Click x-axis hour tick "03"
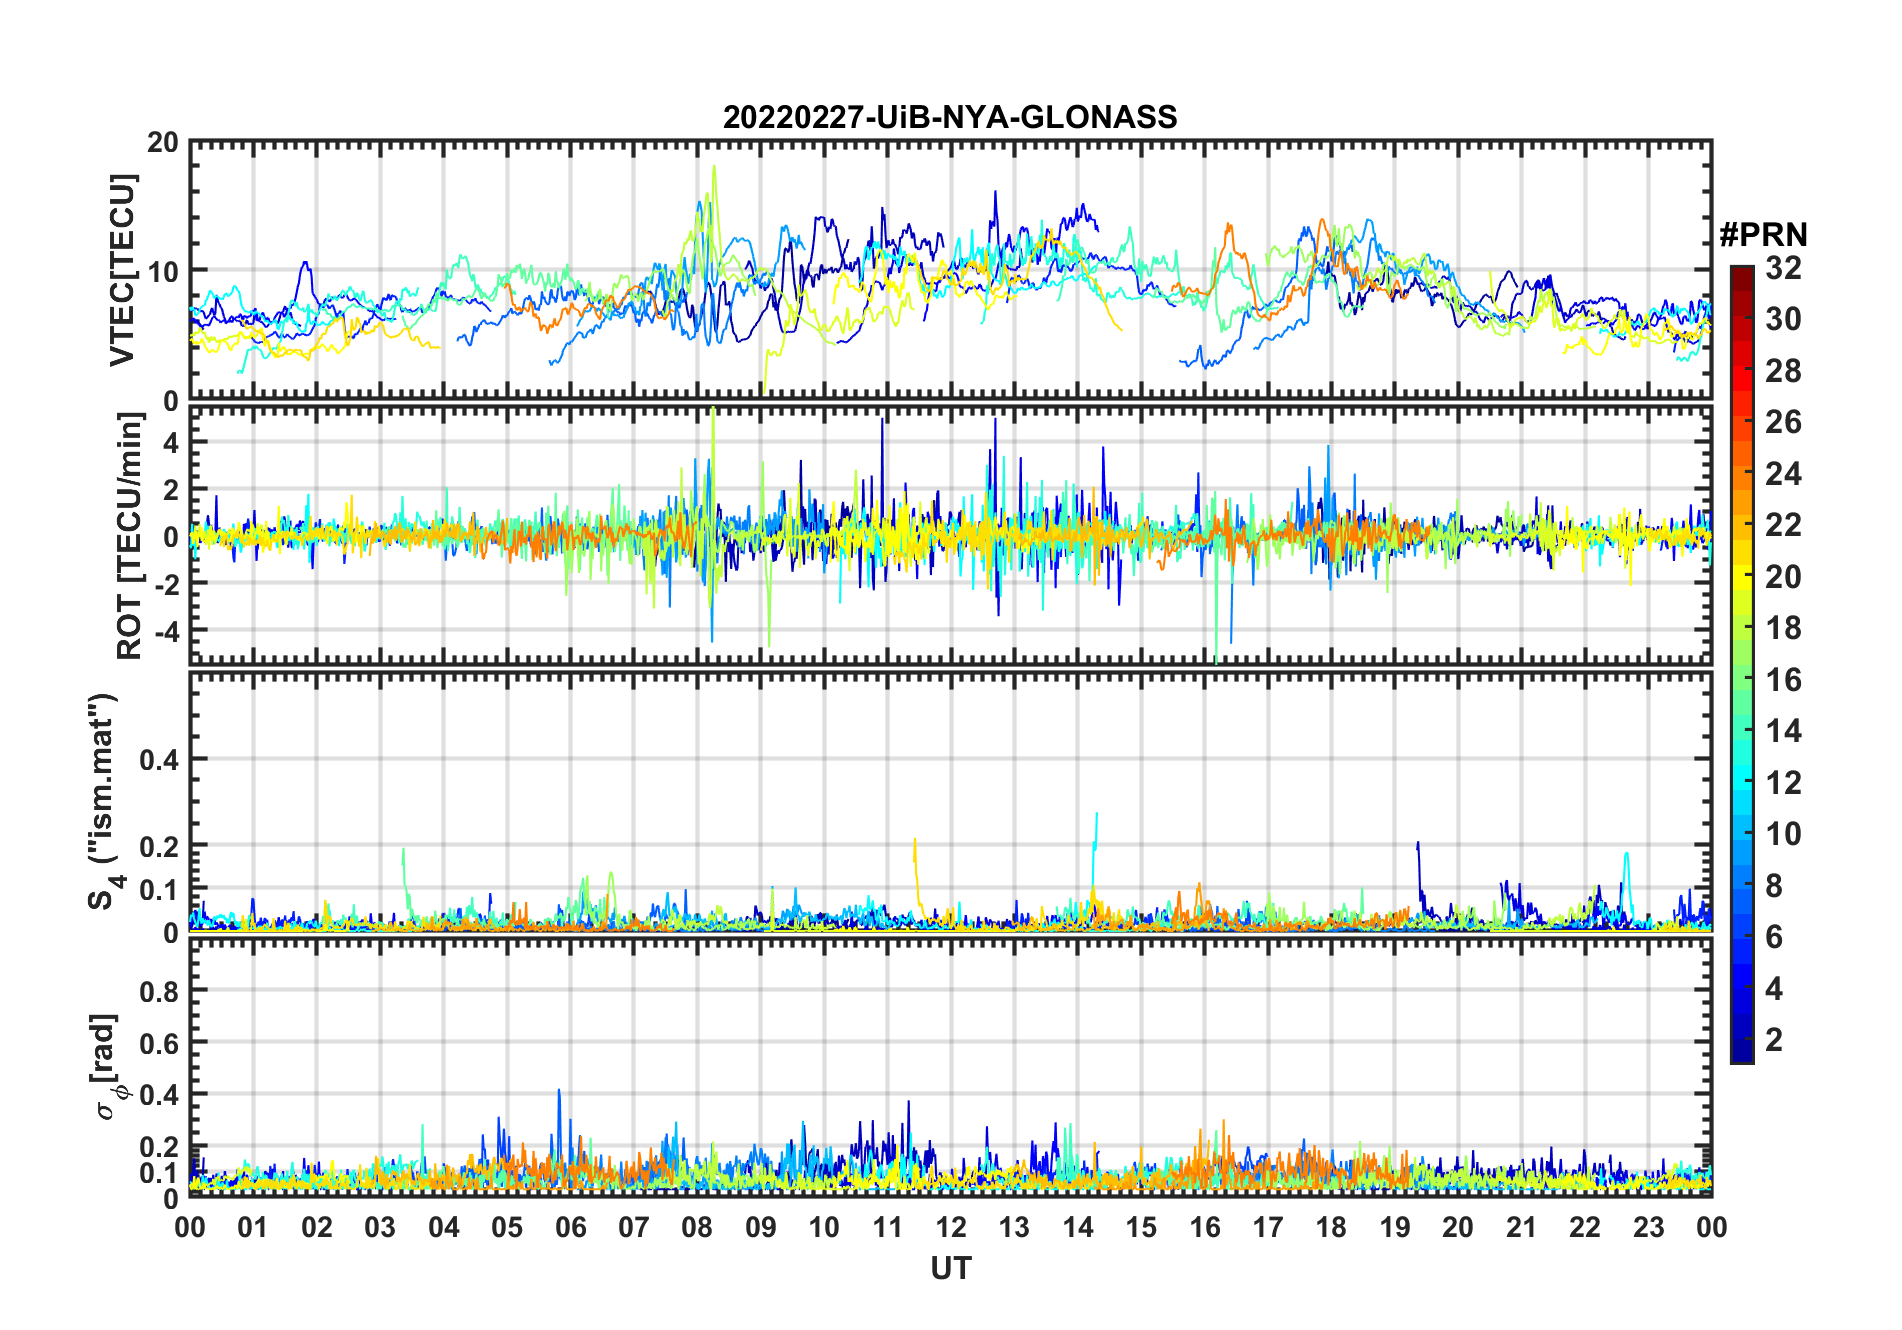Image resolution: width=1902 pixels, height=1330 pixels. (380, 1227)
